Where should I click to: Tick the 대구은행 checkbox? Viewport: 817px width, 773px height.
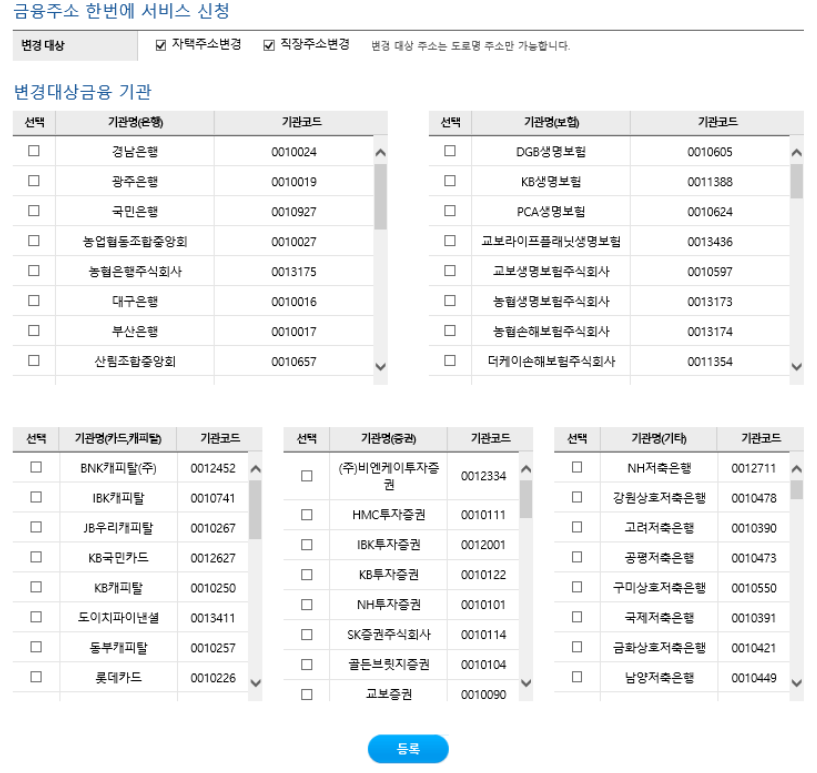coord(34,301)
